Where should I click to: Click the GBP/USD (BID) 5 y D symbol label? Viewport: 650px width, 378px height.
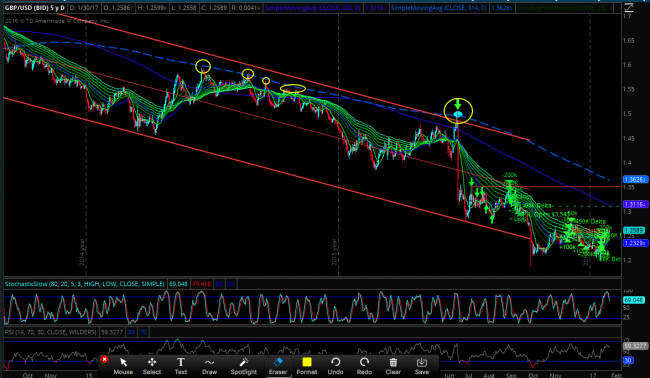click(34, 7)
